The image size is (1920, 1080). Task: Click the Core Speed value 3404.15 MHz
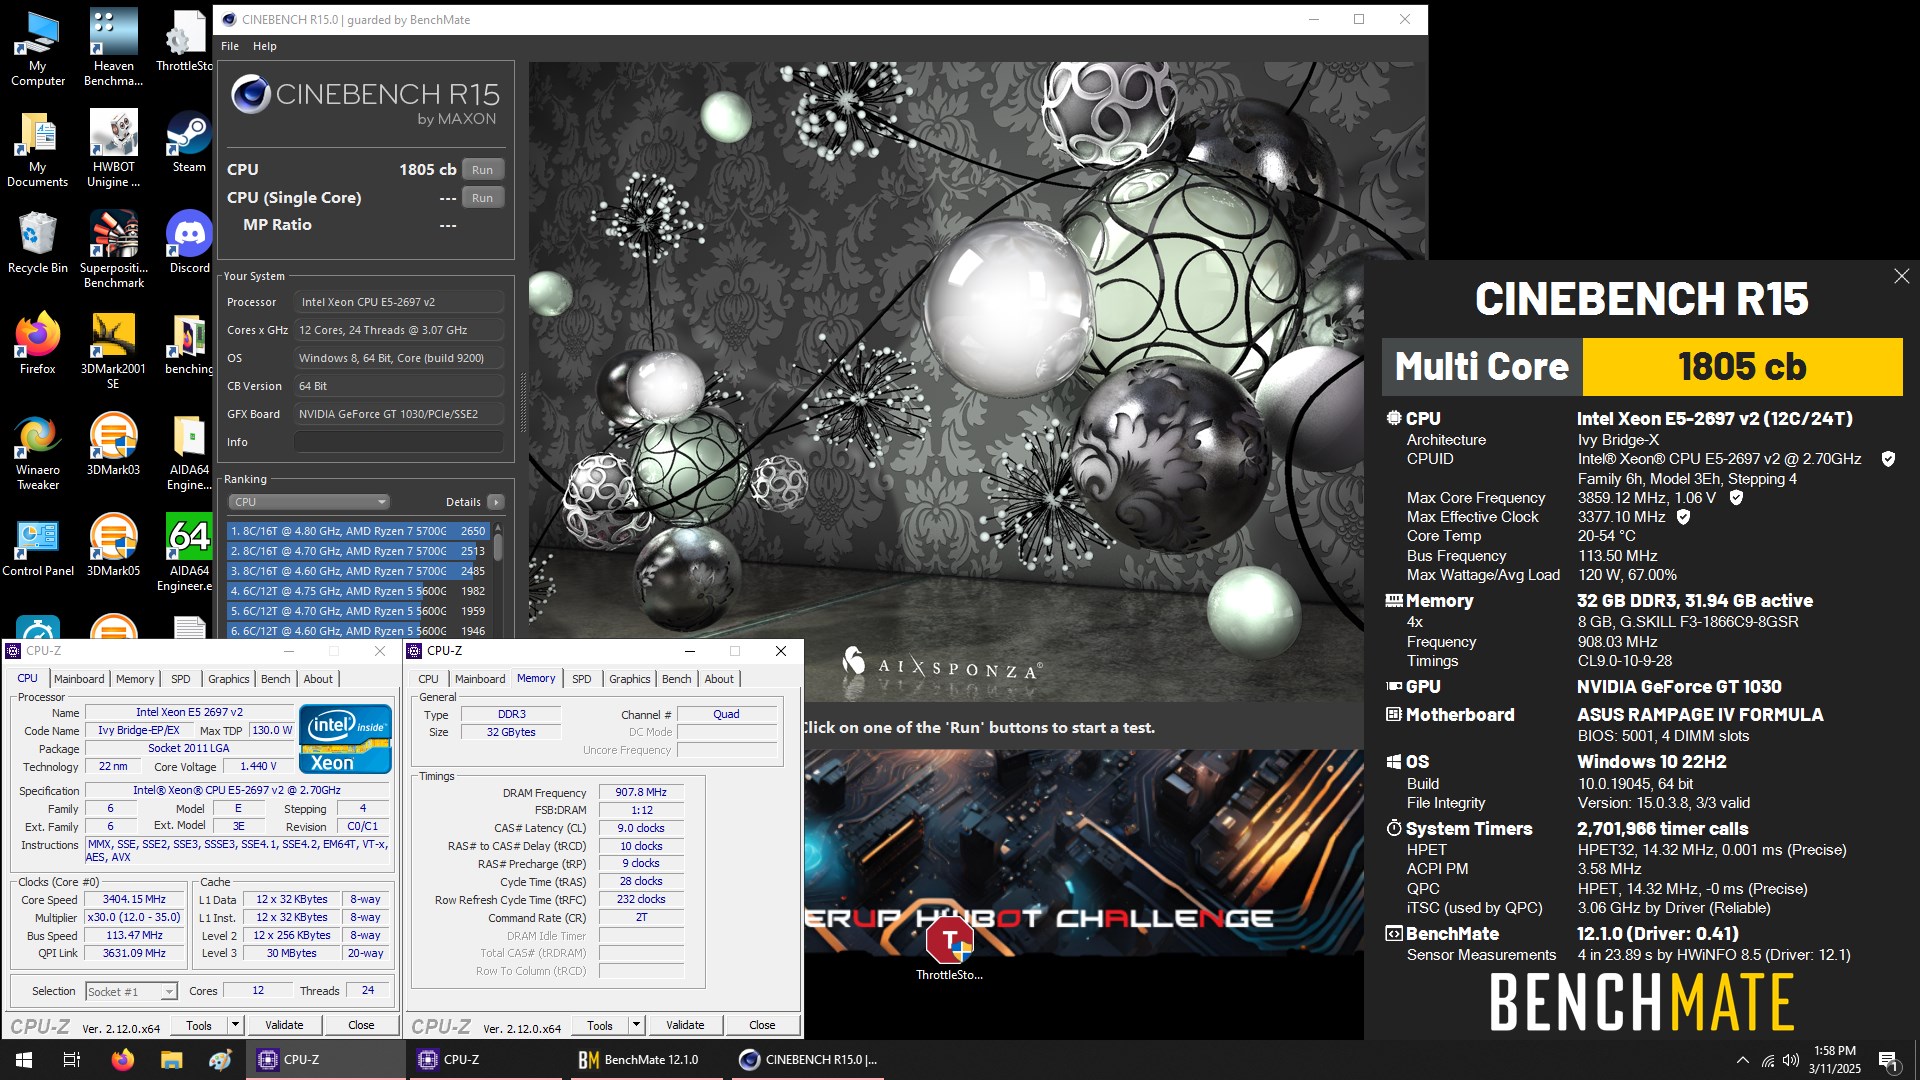tap(134, 899)
